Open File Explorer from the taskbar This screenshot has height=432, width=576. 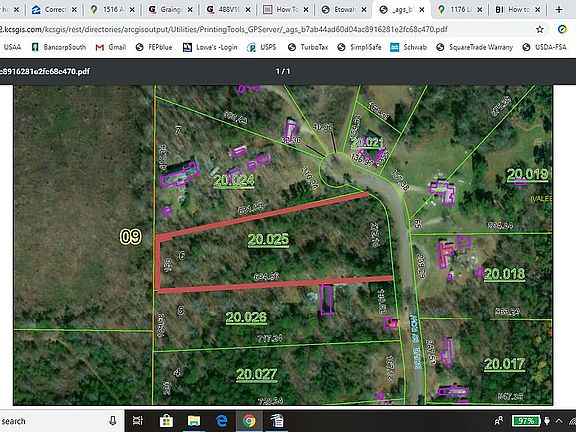194,421
